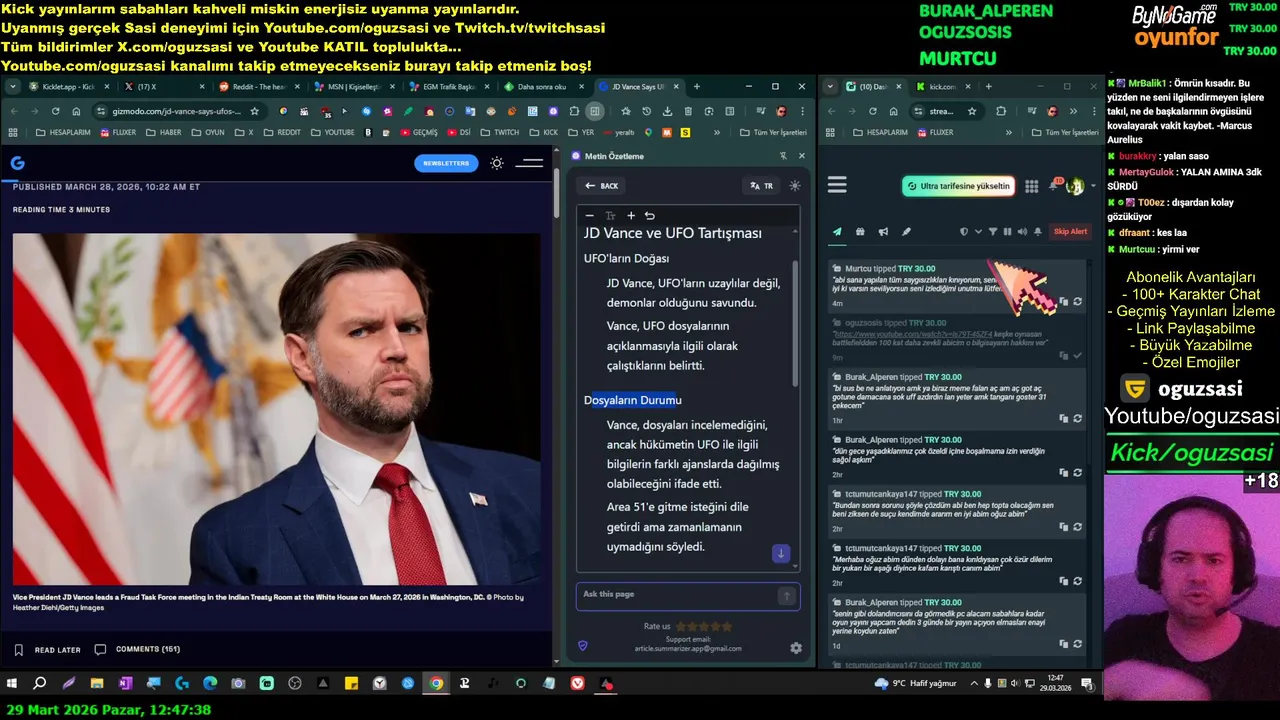1280x720 pixels.
Task: Select the paper-plane recent events tab
Action: [x=837, y=232]
